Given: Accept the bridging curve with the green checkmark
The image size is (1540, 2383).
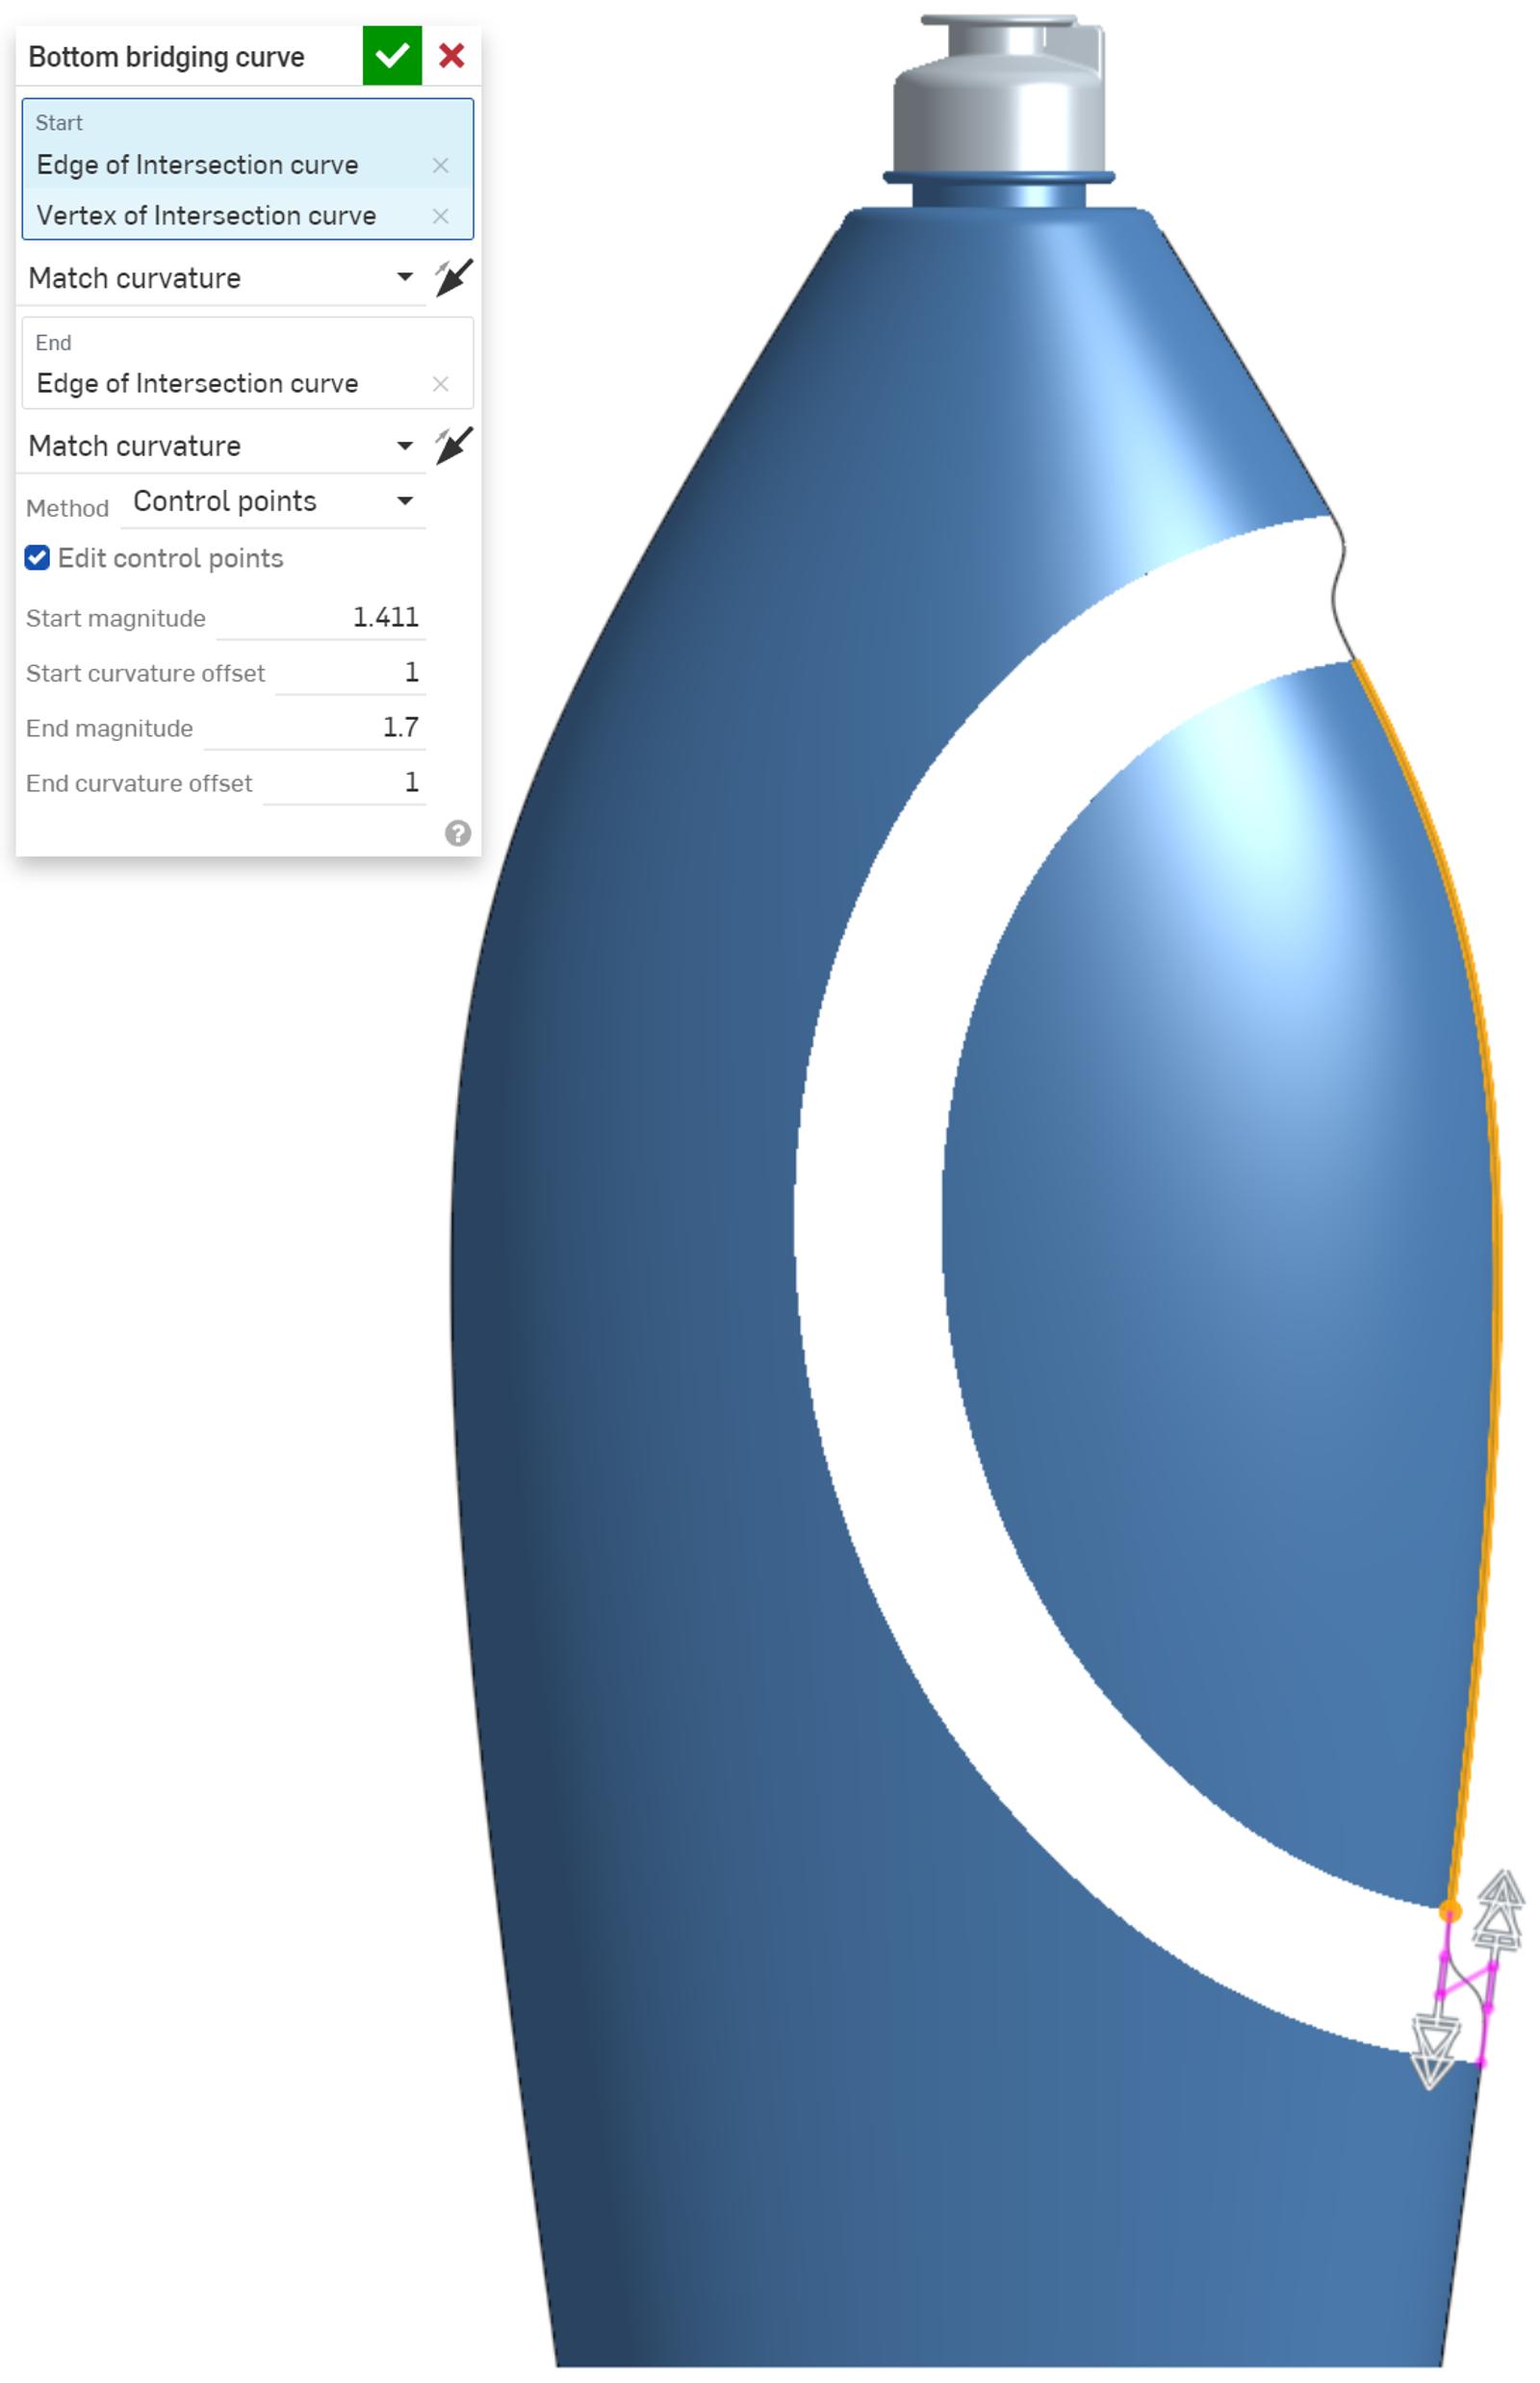Looking at the screenshot, I should coord(394,55).
